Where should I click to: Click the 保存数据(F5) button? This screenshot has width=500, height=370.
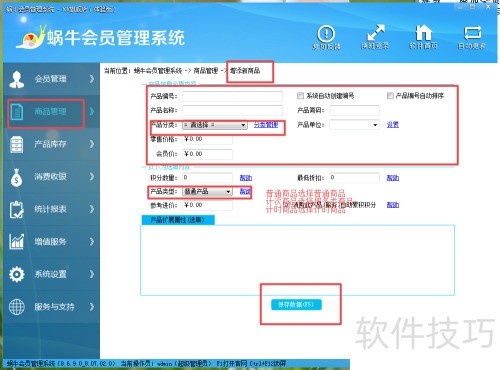click(x=296, y=304)
